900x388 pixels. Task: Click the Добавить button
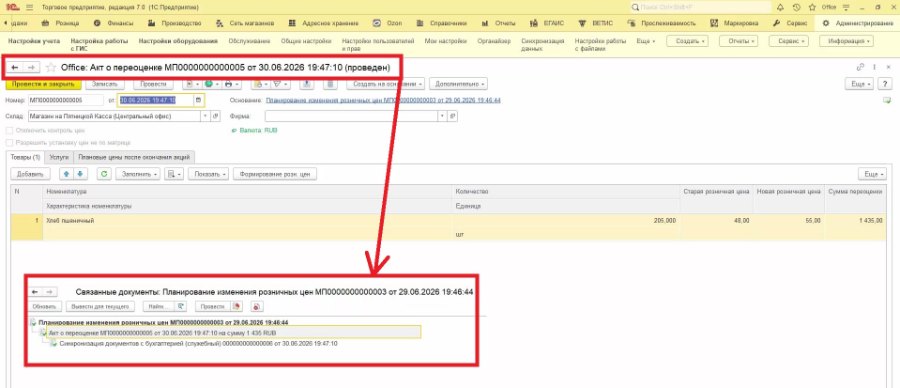tap(30, 173)
